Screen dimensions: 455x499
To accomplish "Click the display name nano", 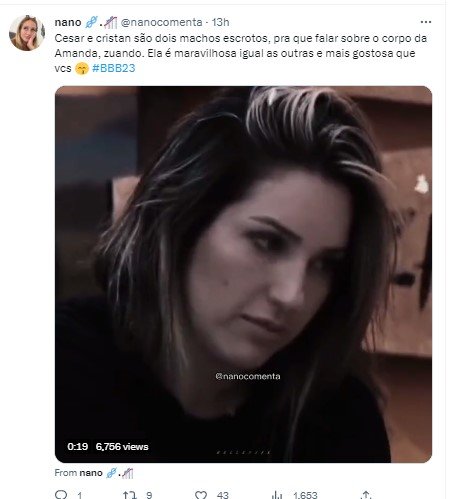I will click(x=68, y=22).
